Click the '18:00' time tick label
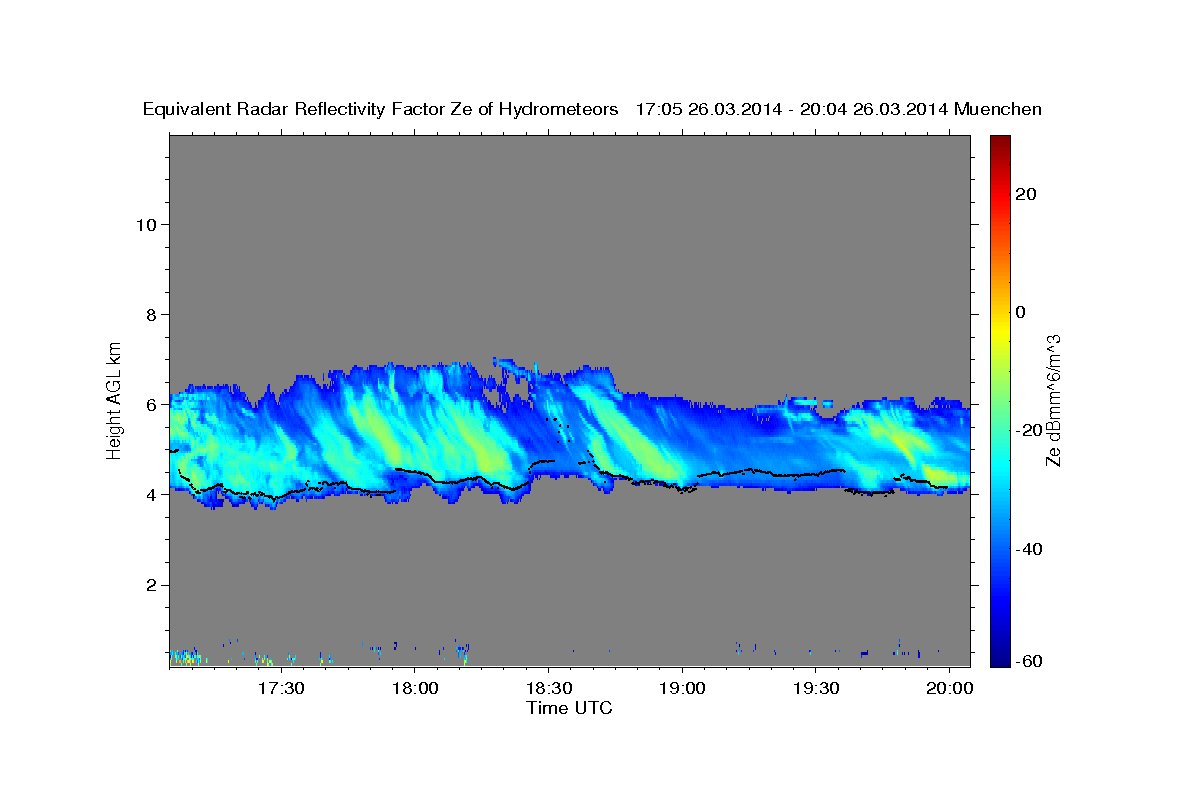This screenshot has height=800, width=1200. click(x=415, y=689)
